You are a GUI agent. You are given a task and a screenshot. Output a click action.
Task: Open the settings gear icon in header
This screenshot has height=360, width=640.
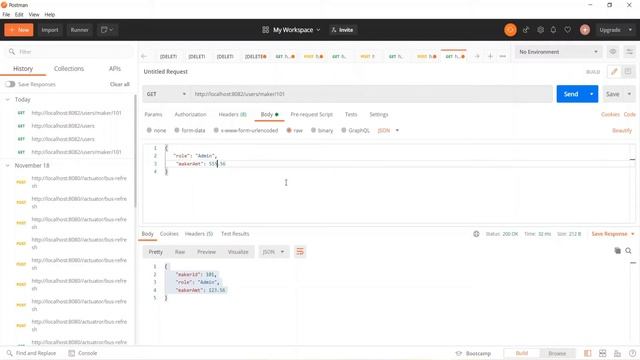pos(540,30)
